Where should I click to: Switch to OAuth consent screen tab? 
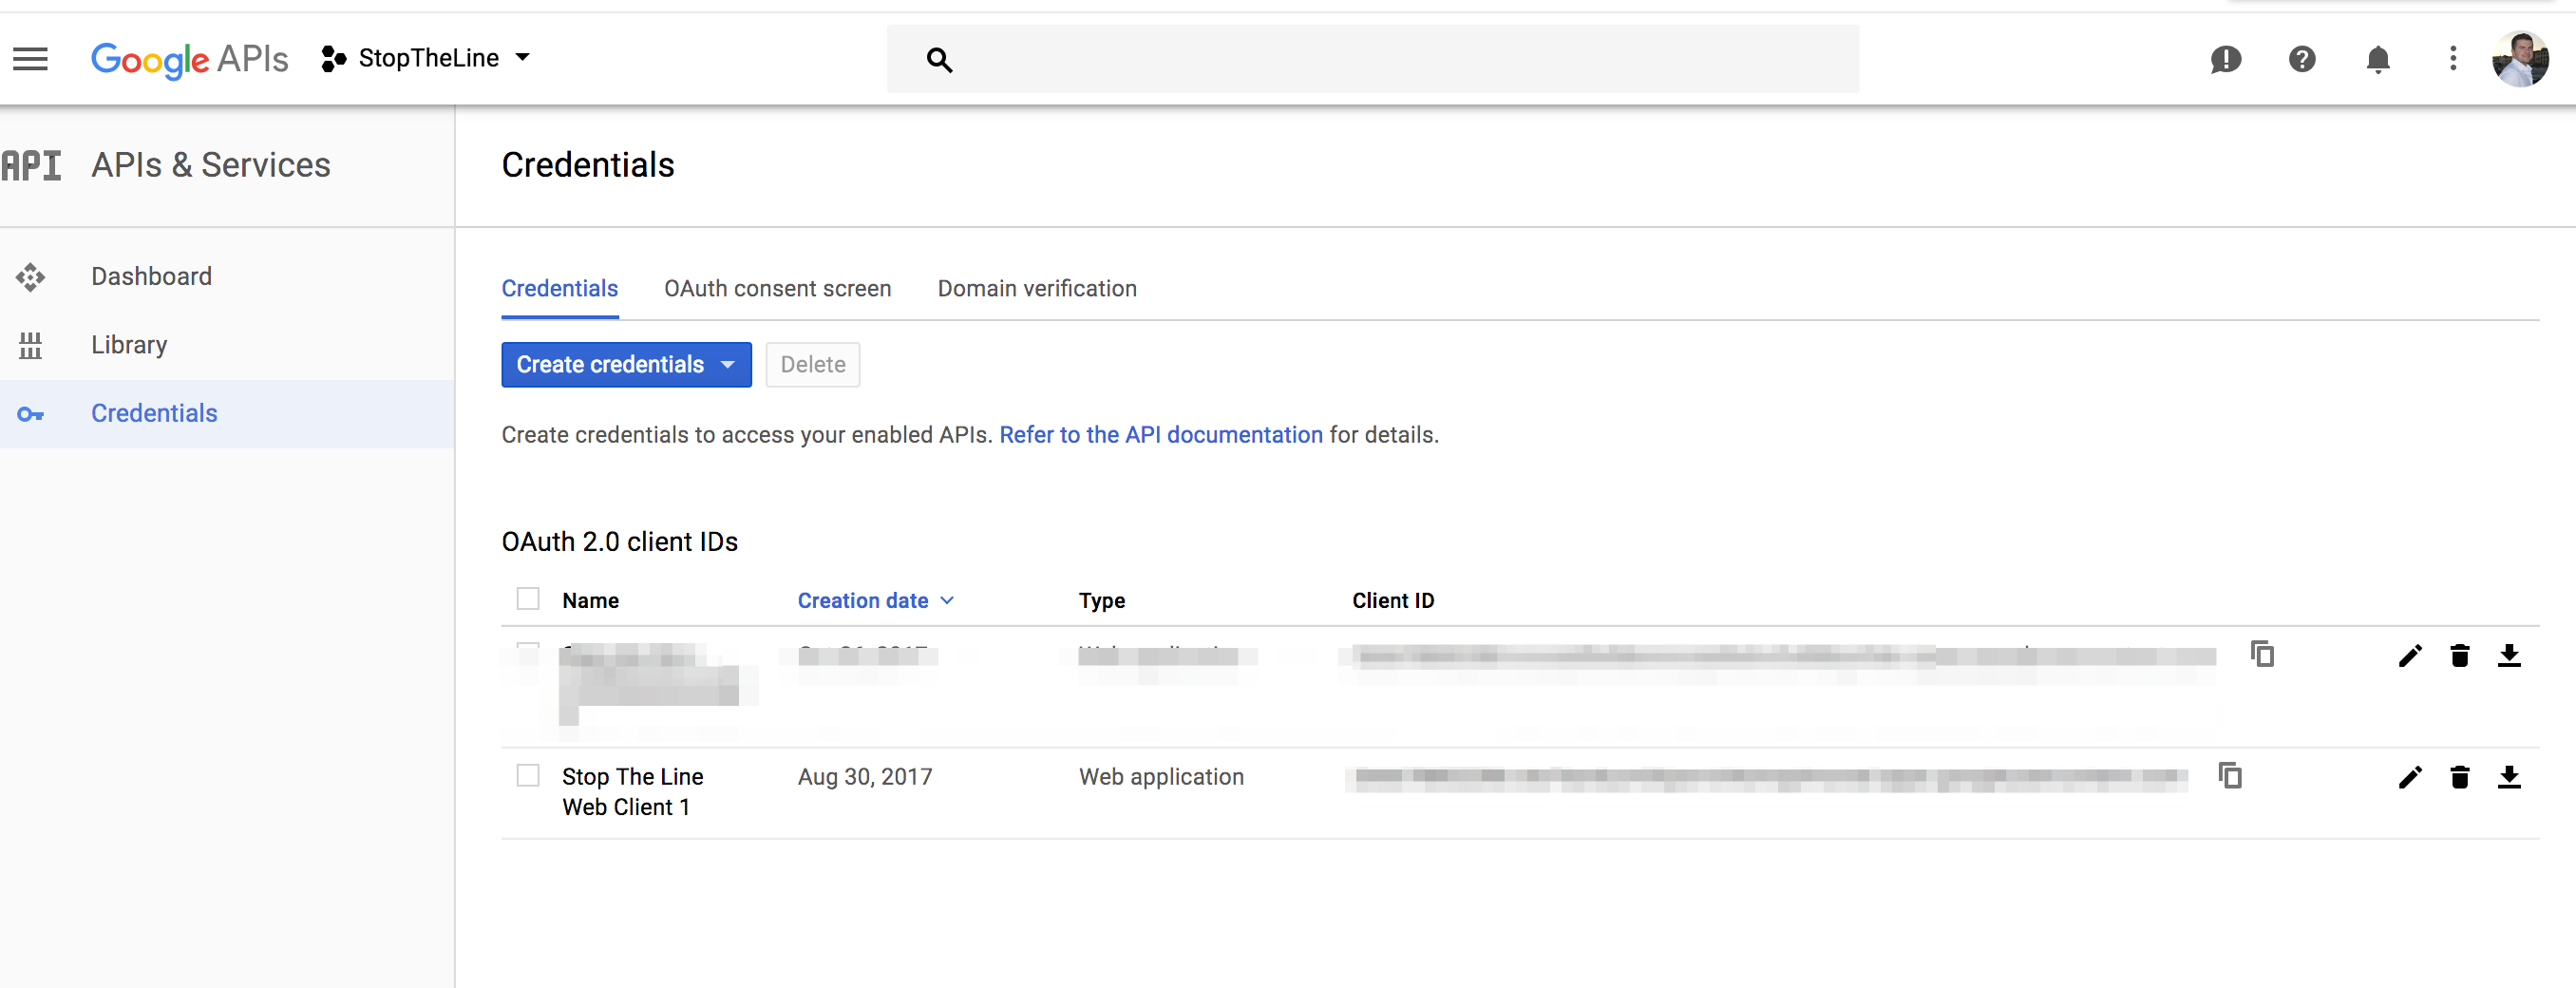pos(777,289)
